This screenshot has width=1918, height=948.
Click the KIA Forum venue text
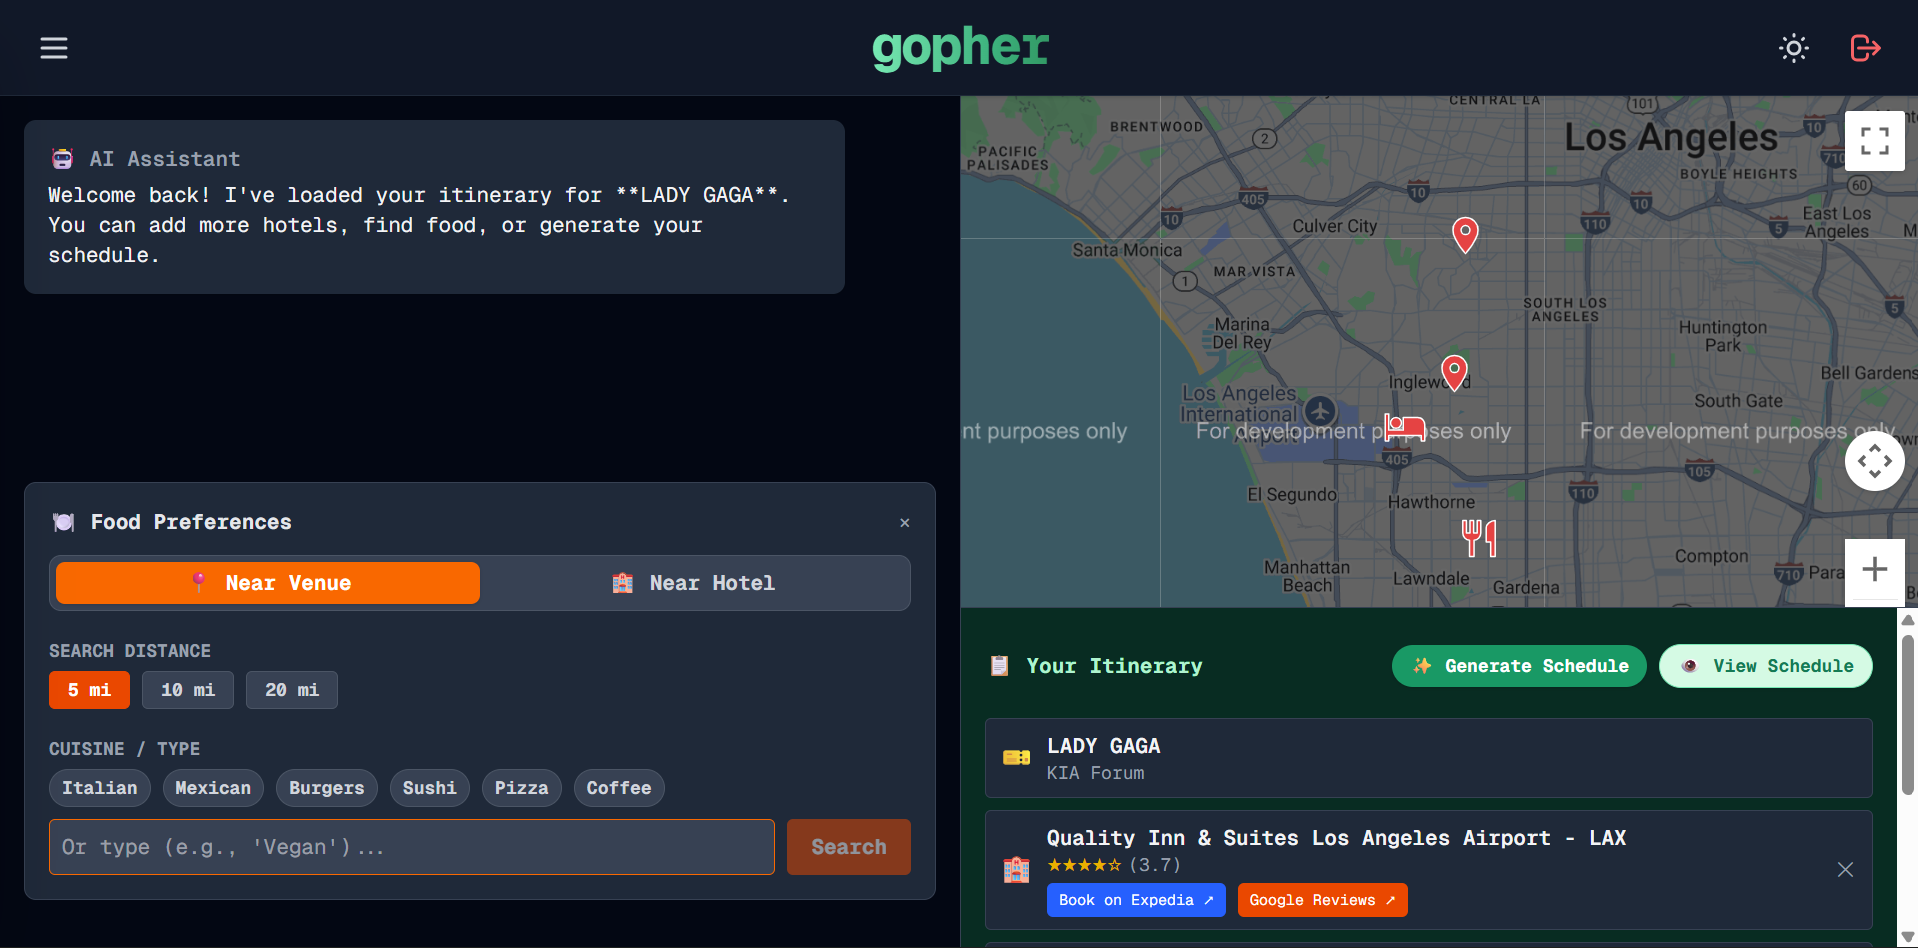coord(1095,773)
